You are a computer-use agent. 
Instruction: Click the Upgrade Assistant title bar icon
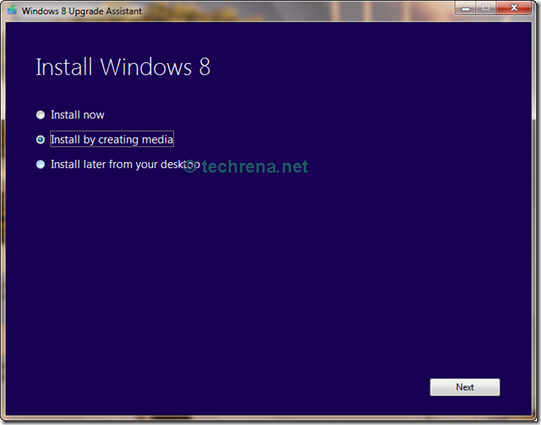(12, 10)
